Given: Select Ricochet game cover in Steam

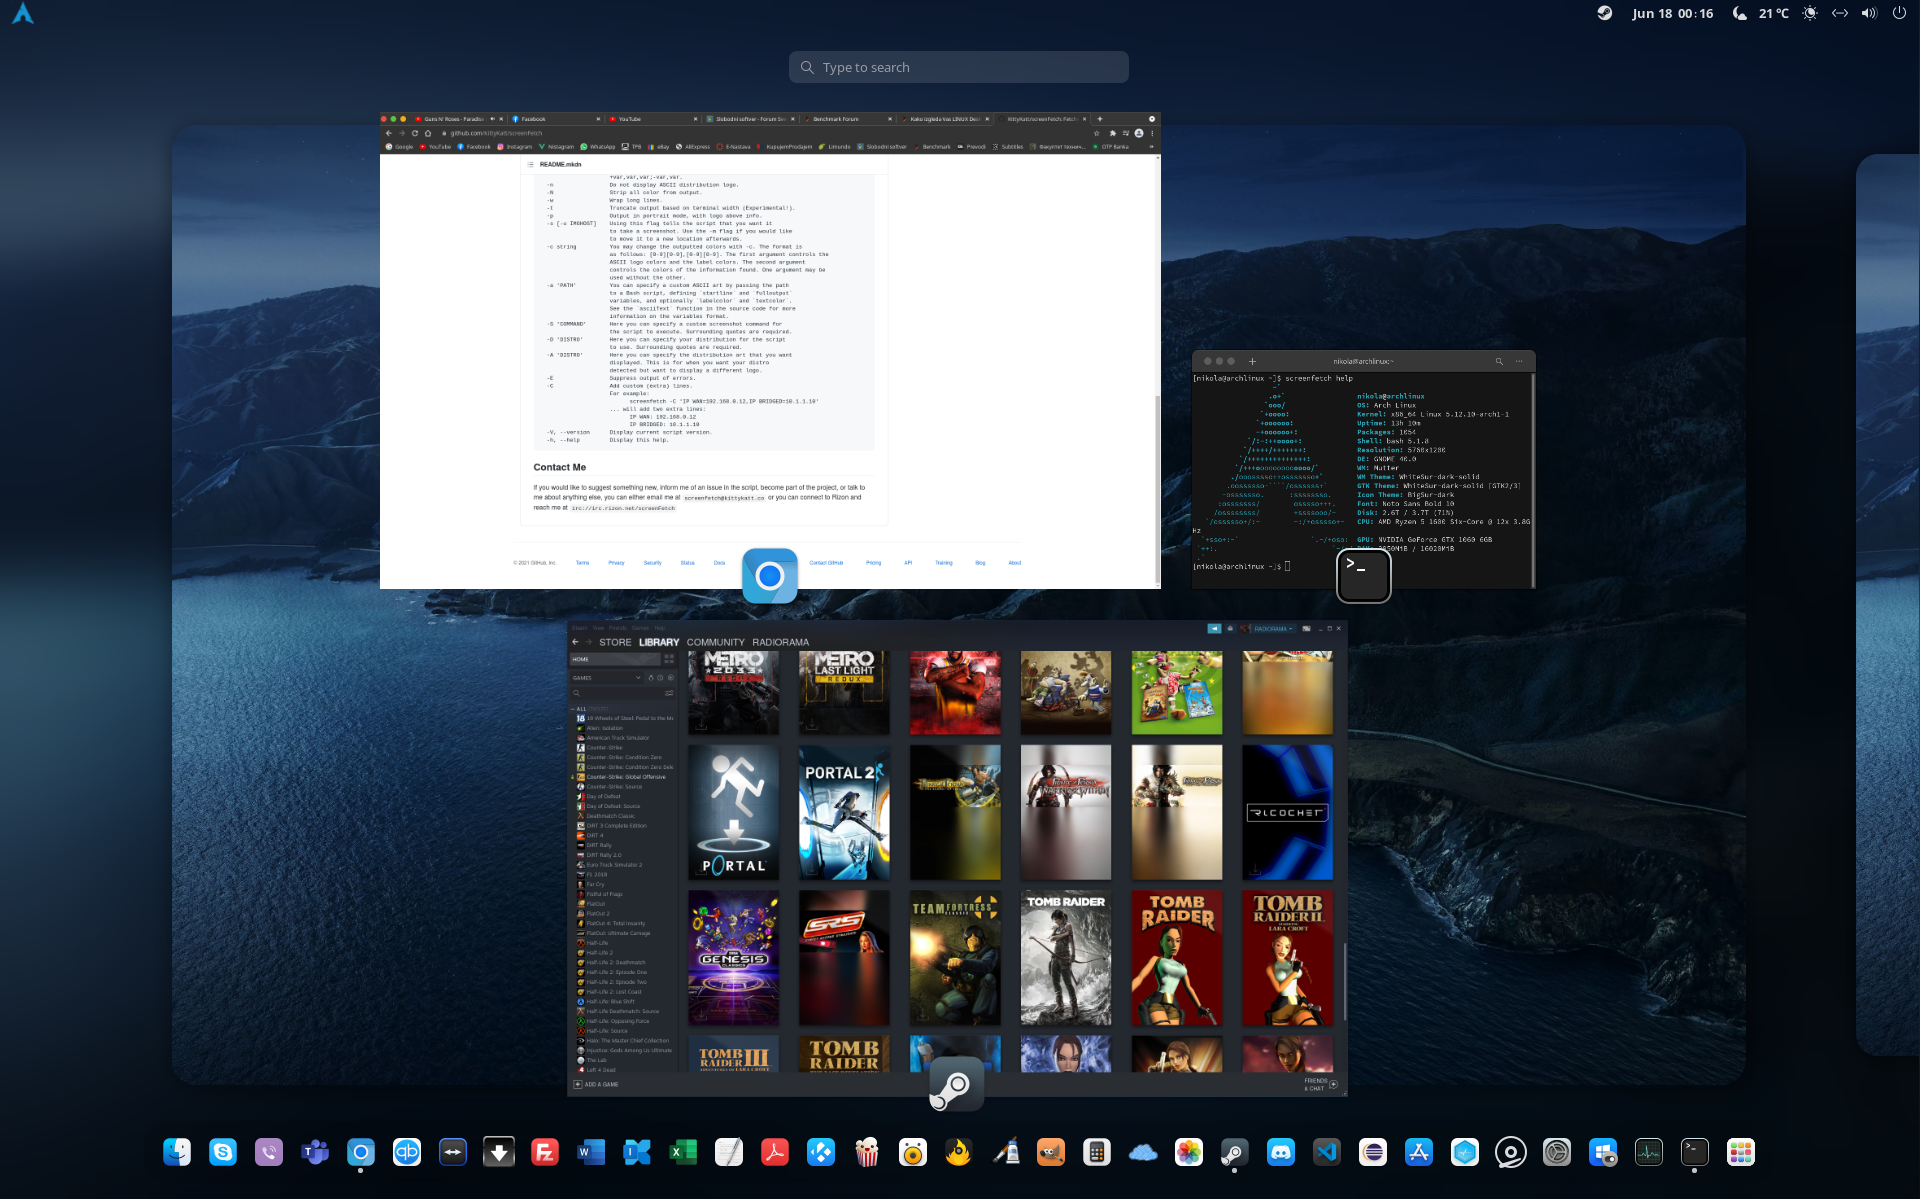Looking at the screenshot, I should click(1287, 813).
